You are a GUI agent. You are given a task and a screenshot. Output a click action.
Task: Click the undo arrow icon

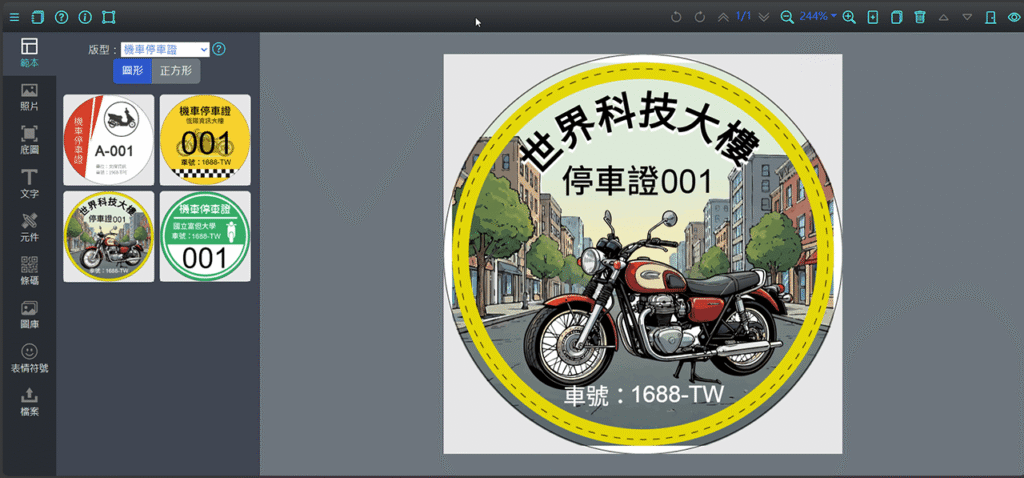[x=676, y=17]
